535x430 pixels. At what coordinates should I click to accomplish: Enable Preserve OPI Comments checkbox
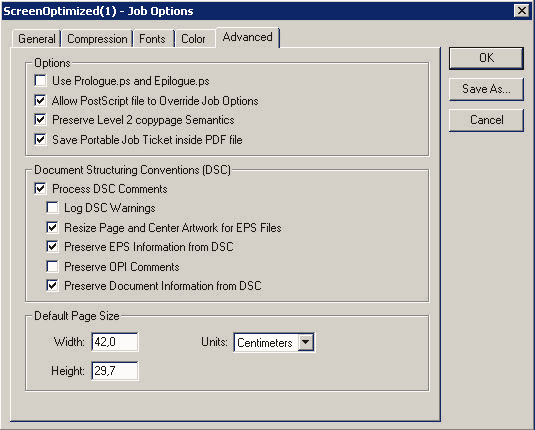52,266
